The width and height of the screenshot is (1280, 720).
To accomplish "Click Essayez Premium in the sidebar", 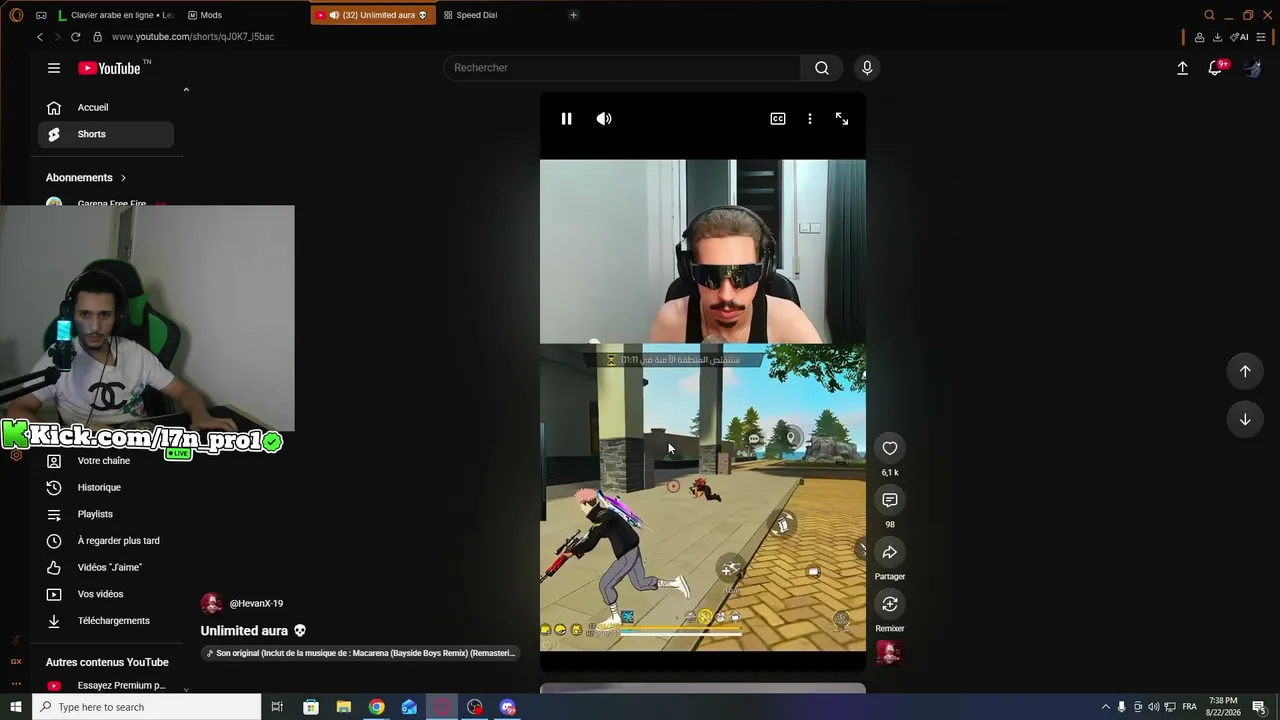I will pyautogui.click(x=106, y=686).
